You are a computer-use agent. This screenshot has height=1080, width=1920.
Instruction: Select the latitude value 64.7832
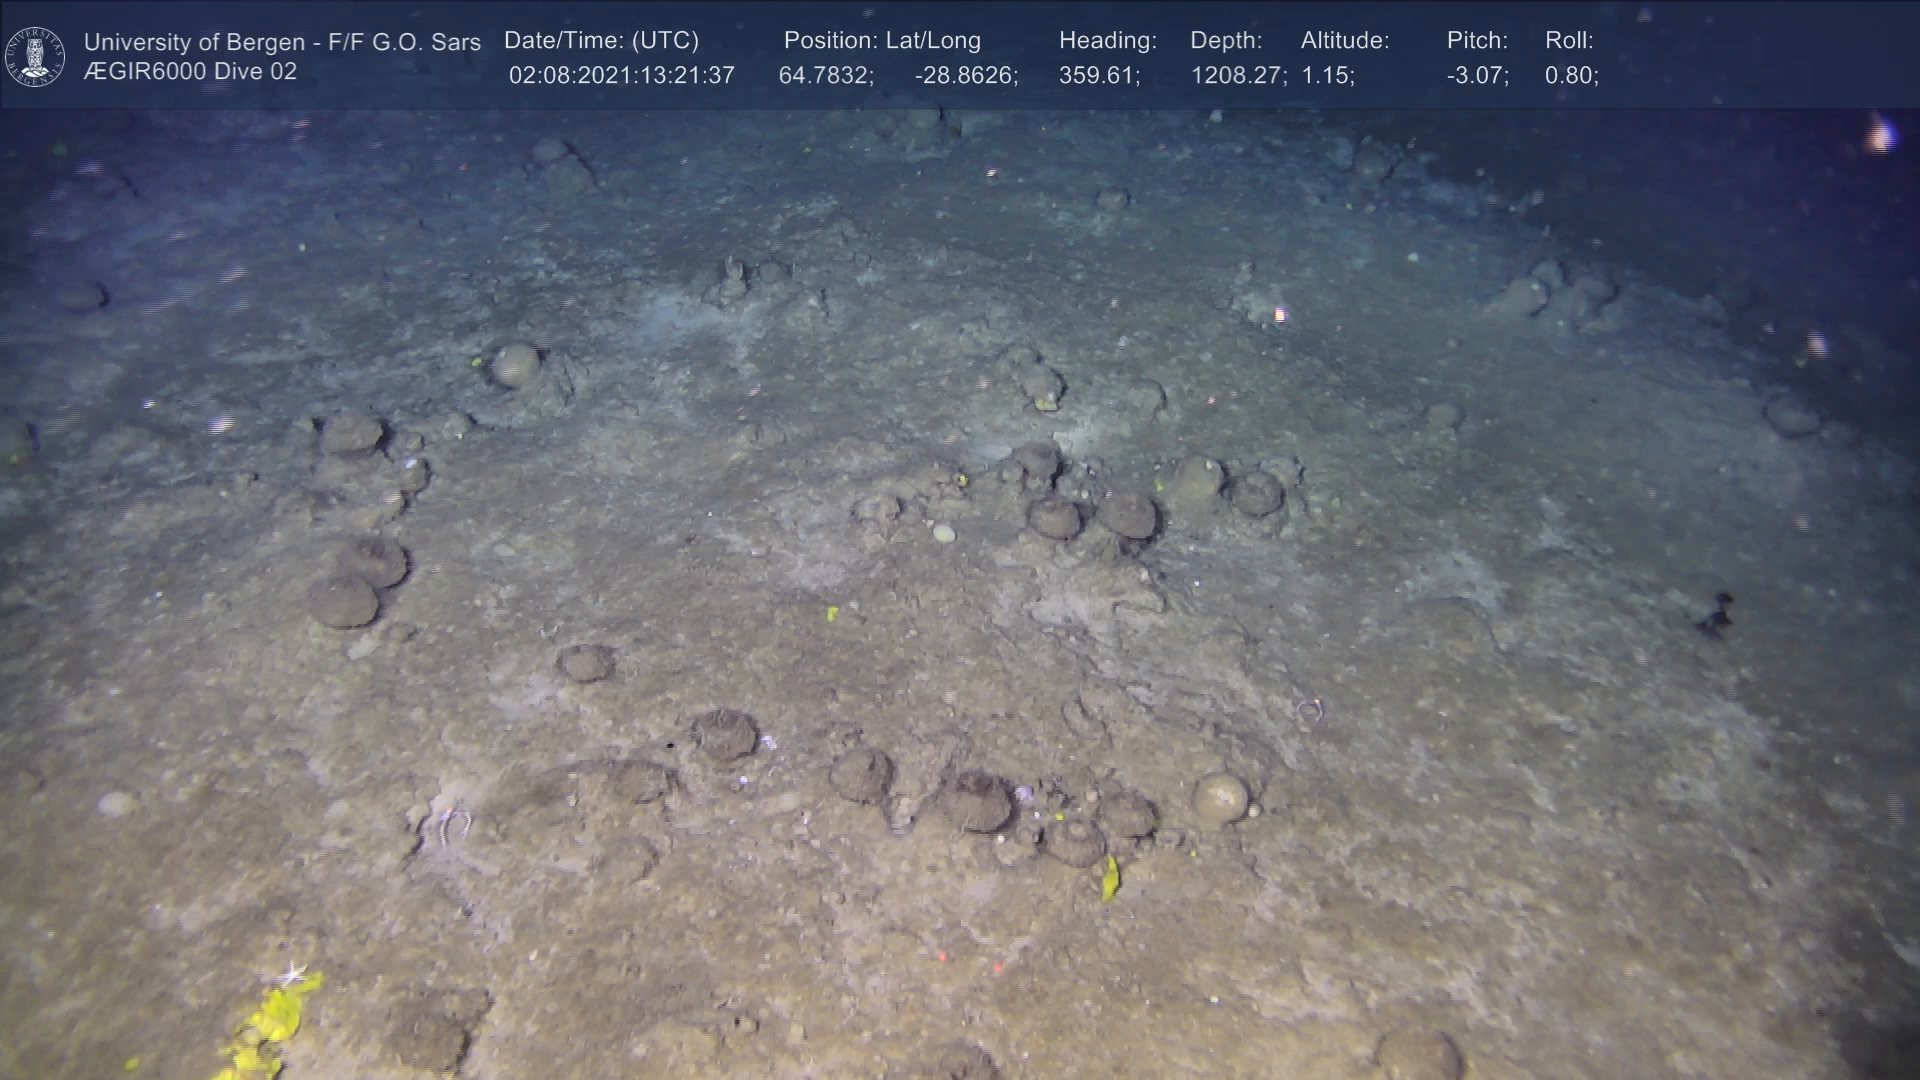pos(825,76)
